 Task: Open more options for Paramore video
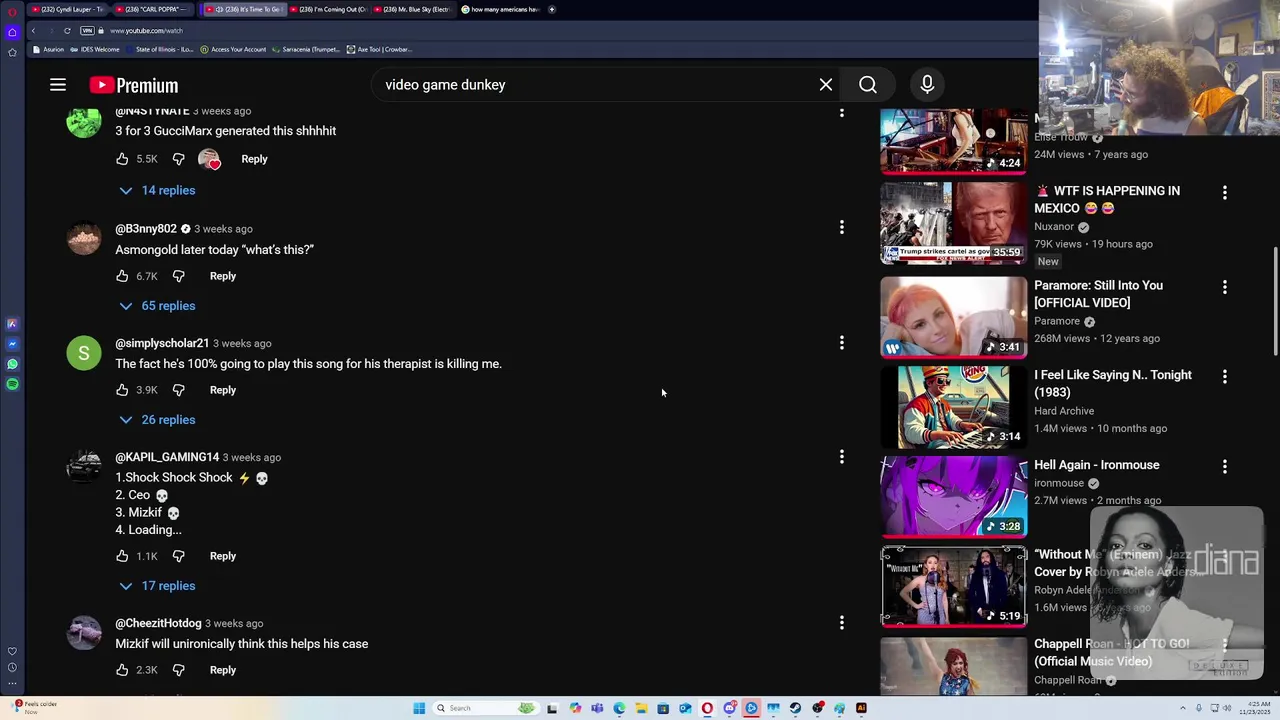click(x=1225, y=287)
